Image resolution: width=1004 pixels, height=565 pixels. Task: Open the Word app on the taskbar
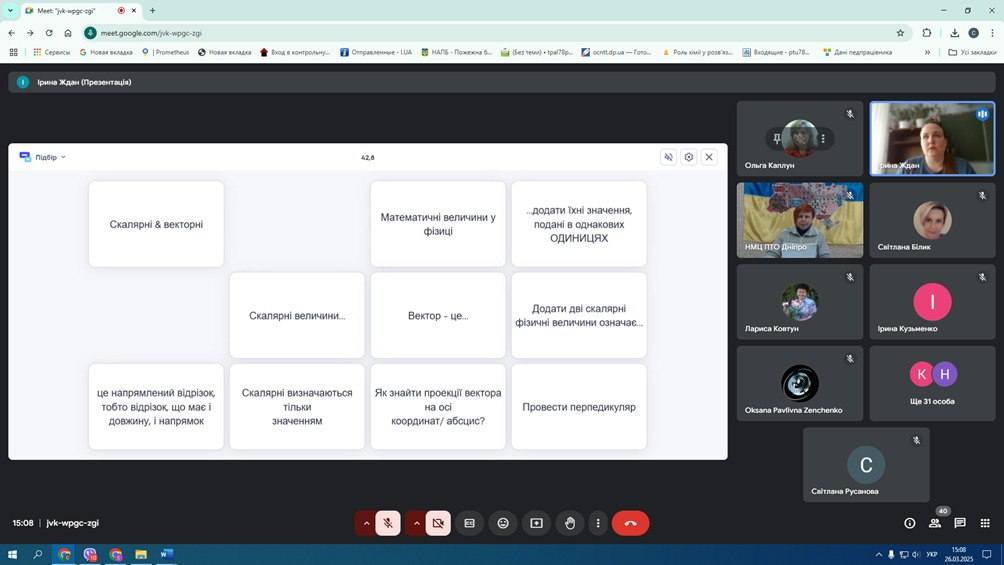(167, 554)
